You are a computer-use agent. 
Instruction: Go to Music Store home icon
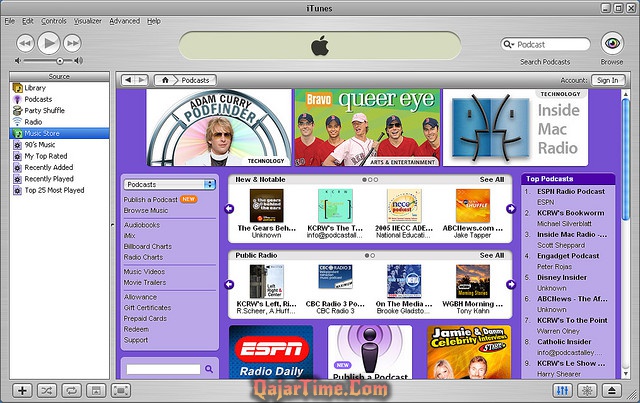click(165, 79)
